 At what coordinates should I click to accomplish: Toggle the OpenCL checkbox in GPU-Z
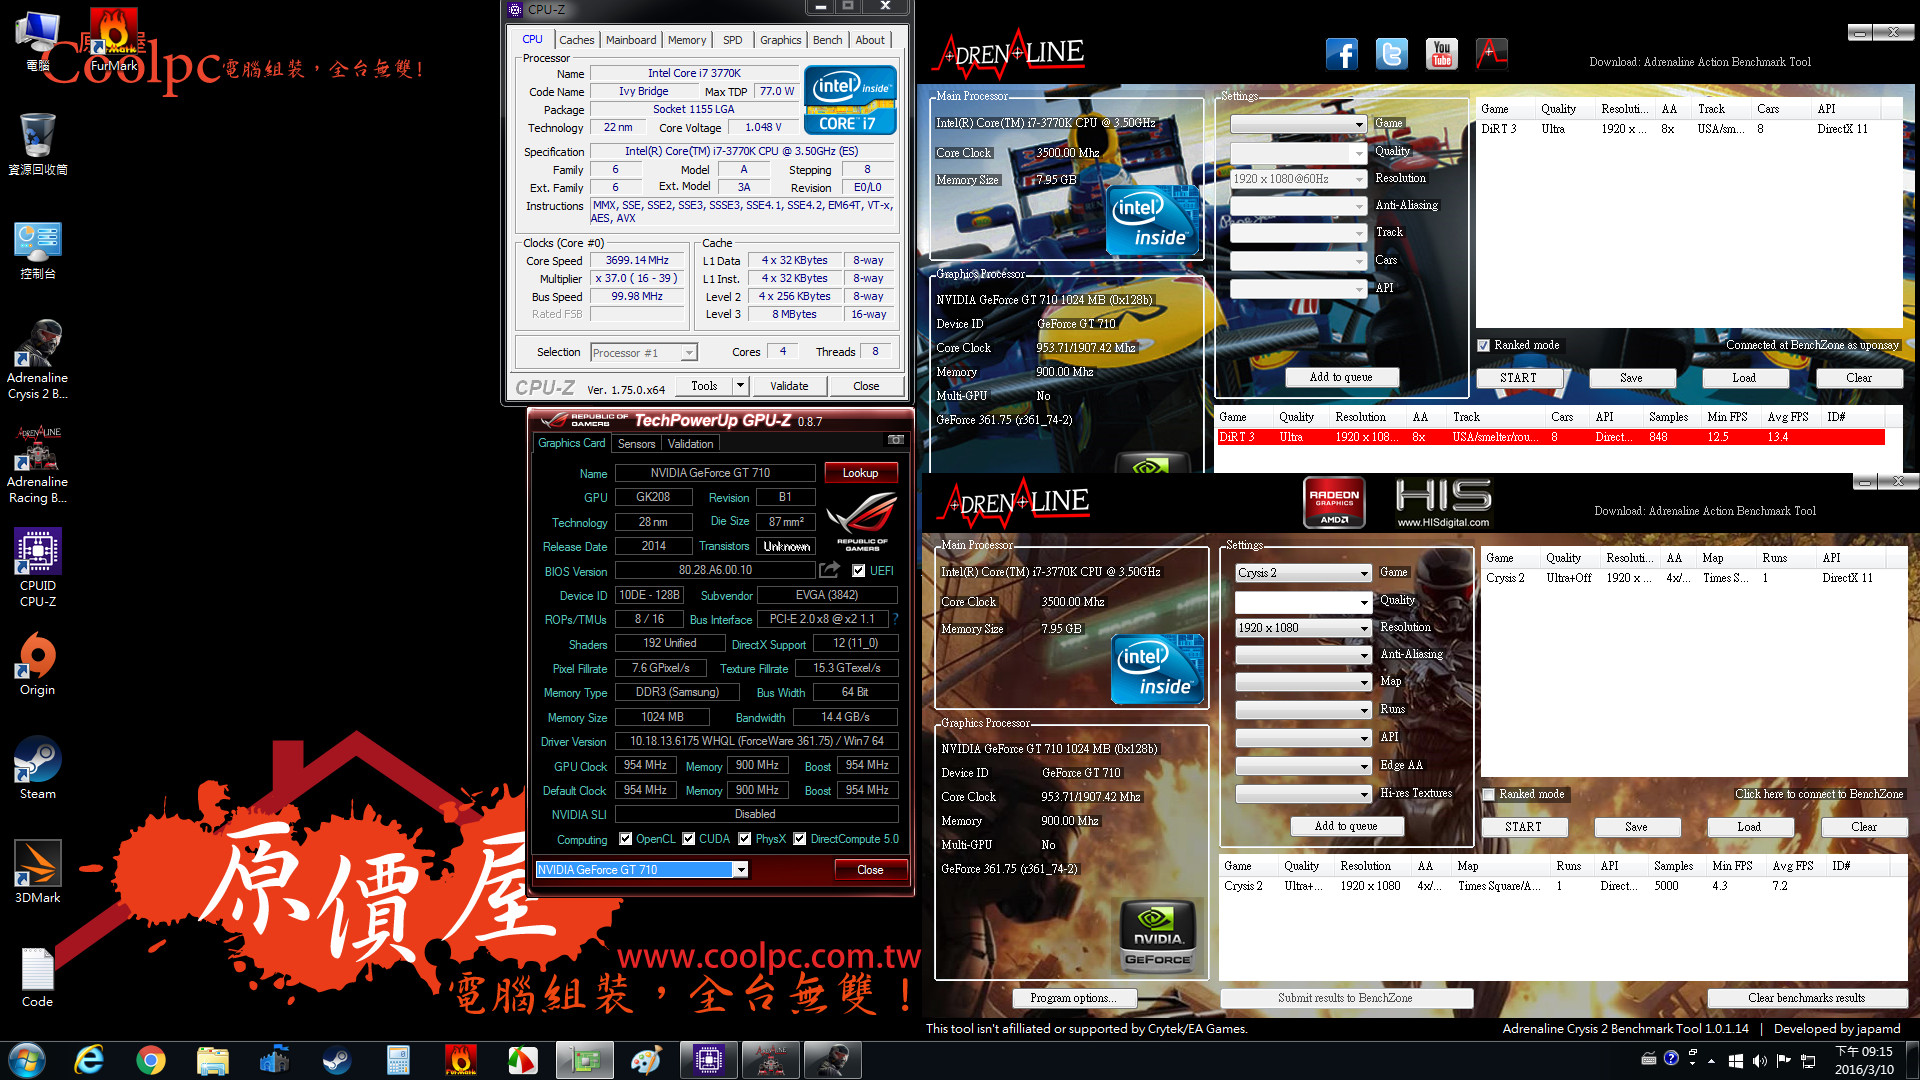click(x=625, y=839)
